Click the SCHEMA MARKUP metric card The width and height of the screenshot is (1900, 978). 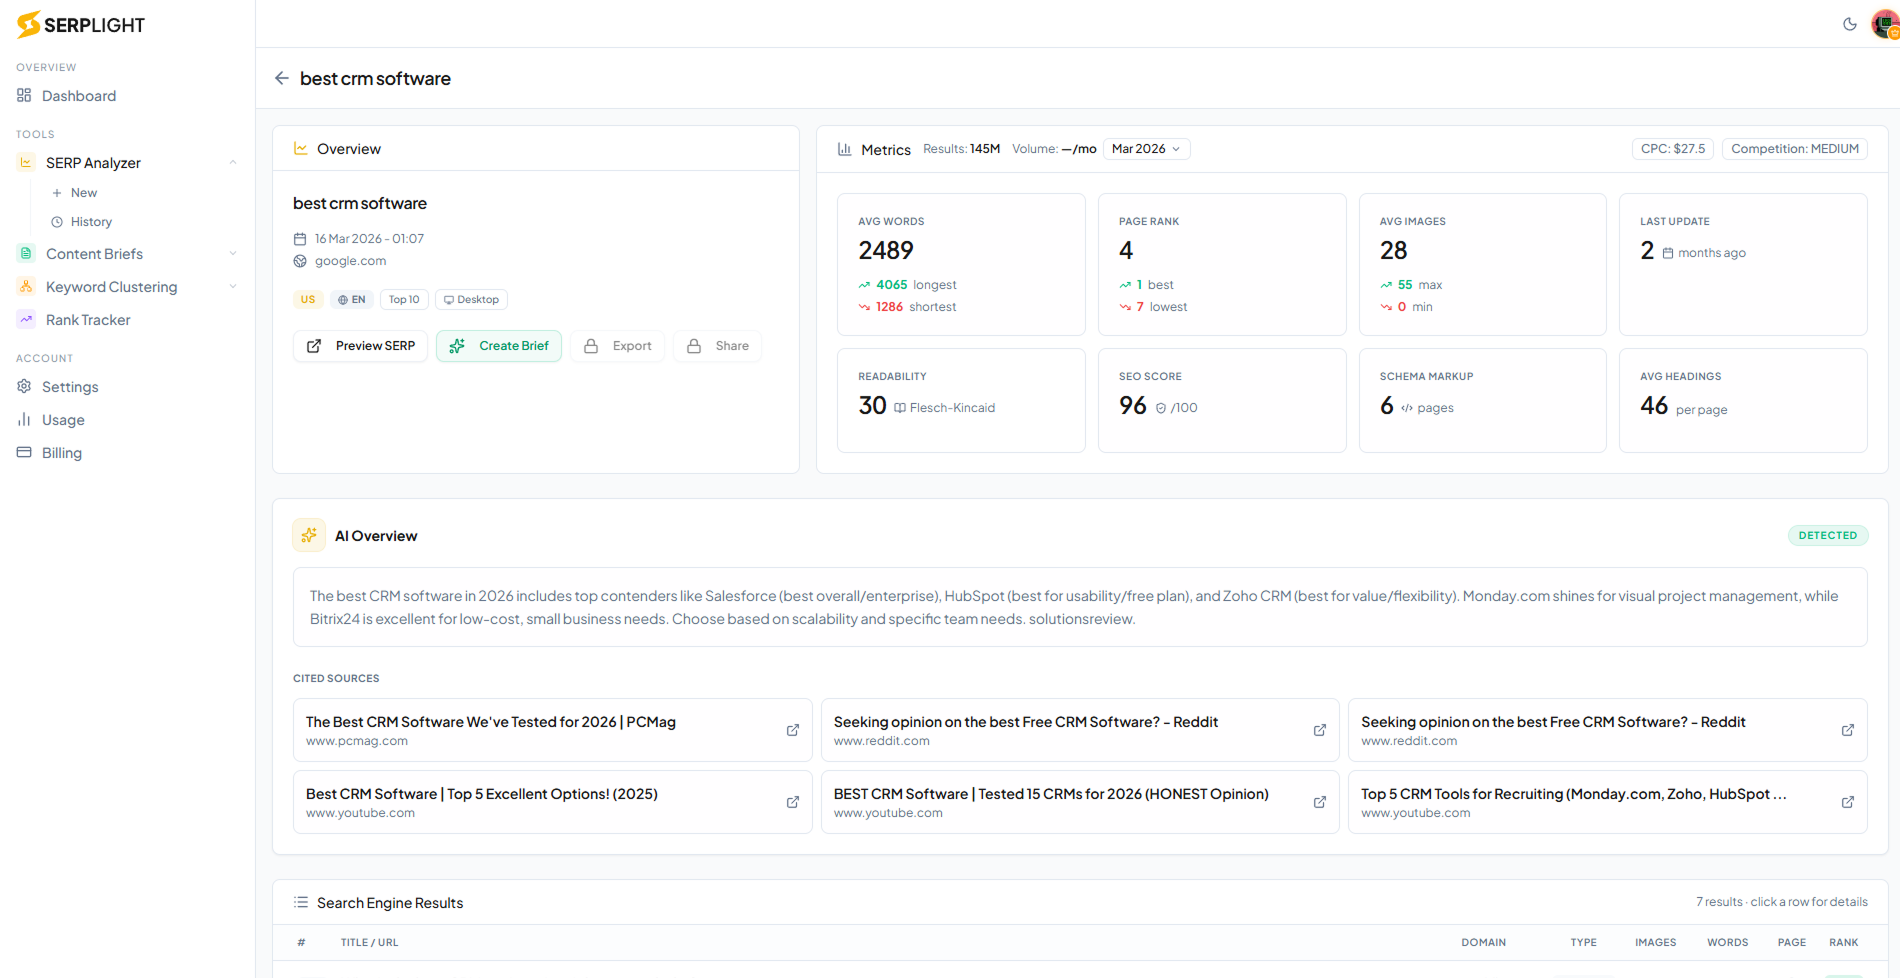(x=1483, y=400)
